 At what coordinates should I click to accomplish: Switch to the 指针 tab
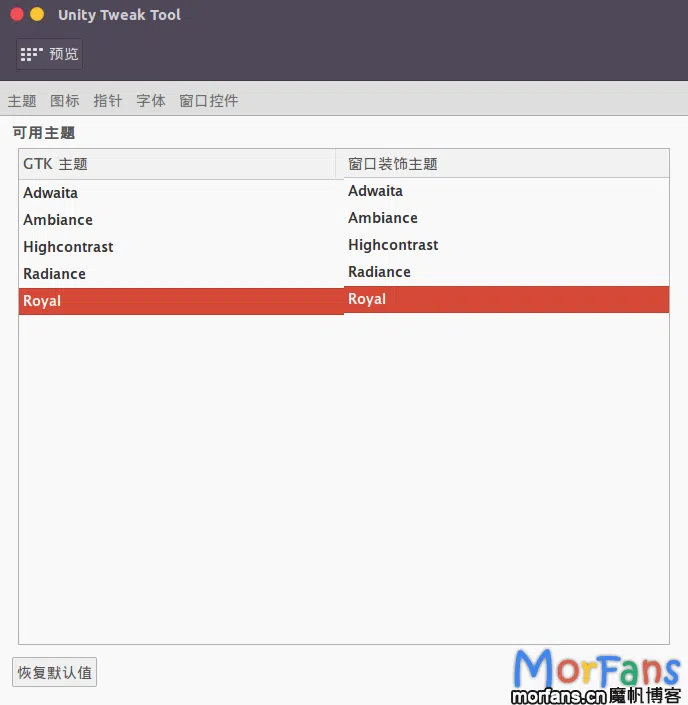point(108,101)
